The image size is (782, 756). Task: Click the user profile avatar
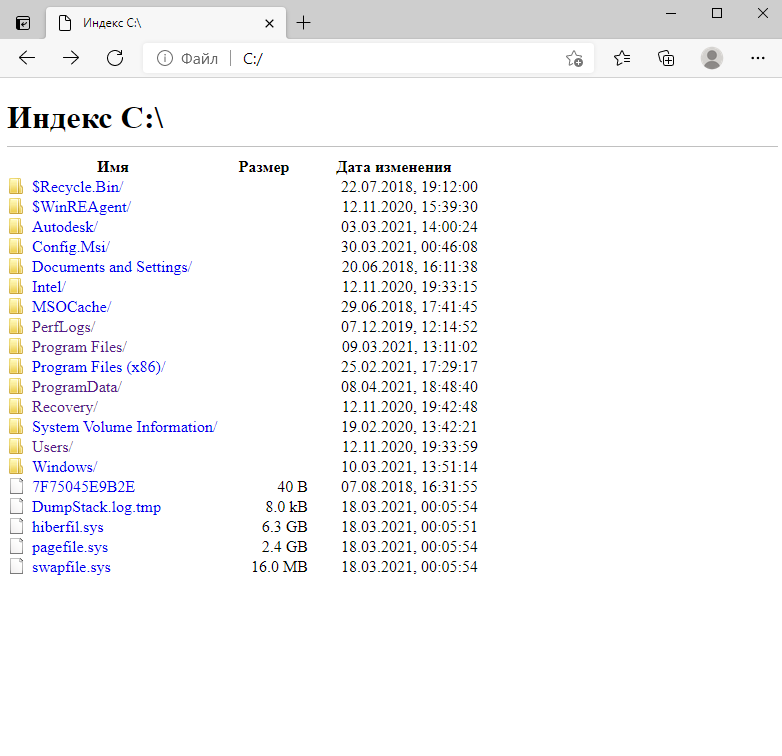[712, 58]
